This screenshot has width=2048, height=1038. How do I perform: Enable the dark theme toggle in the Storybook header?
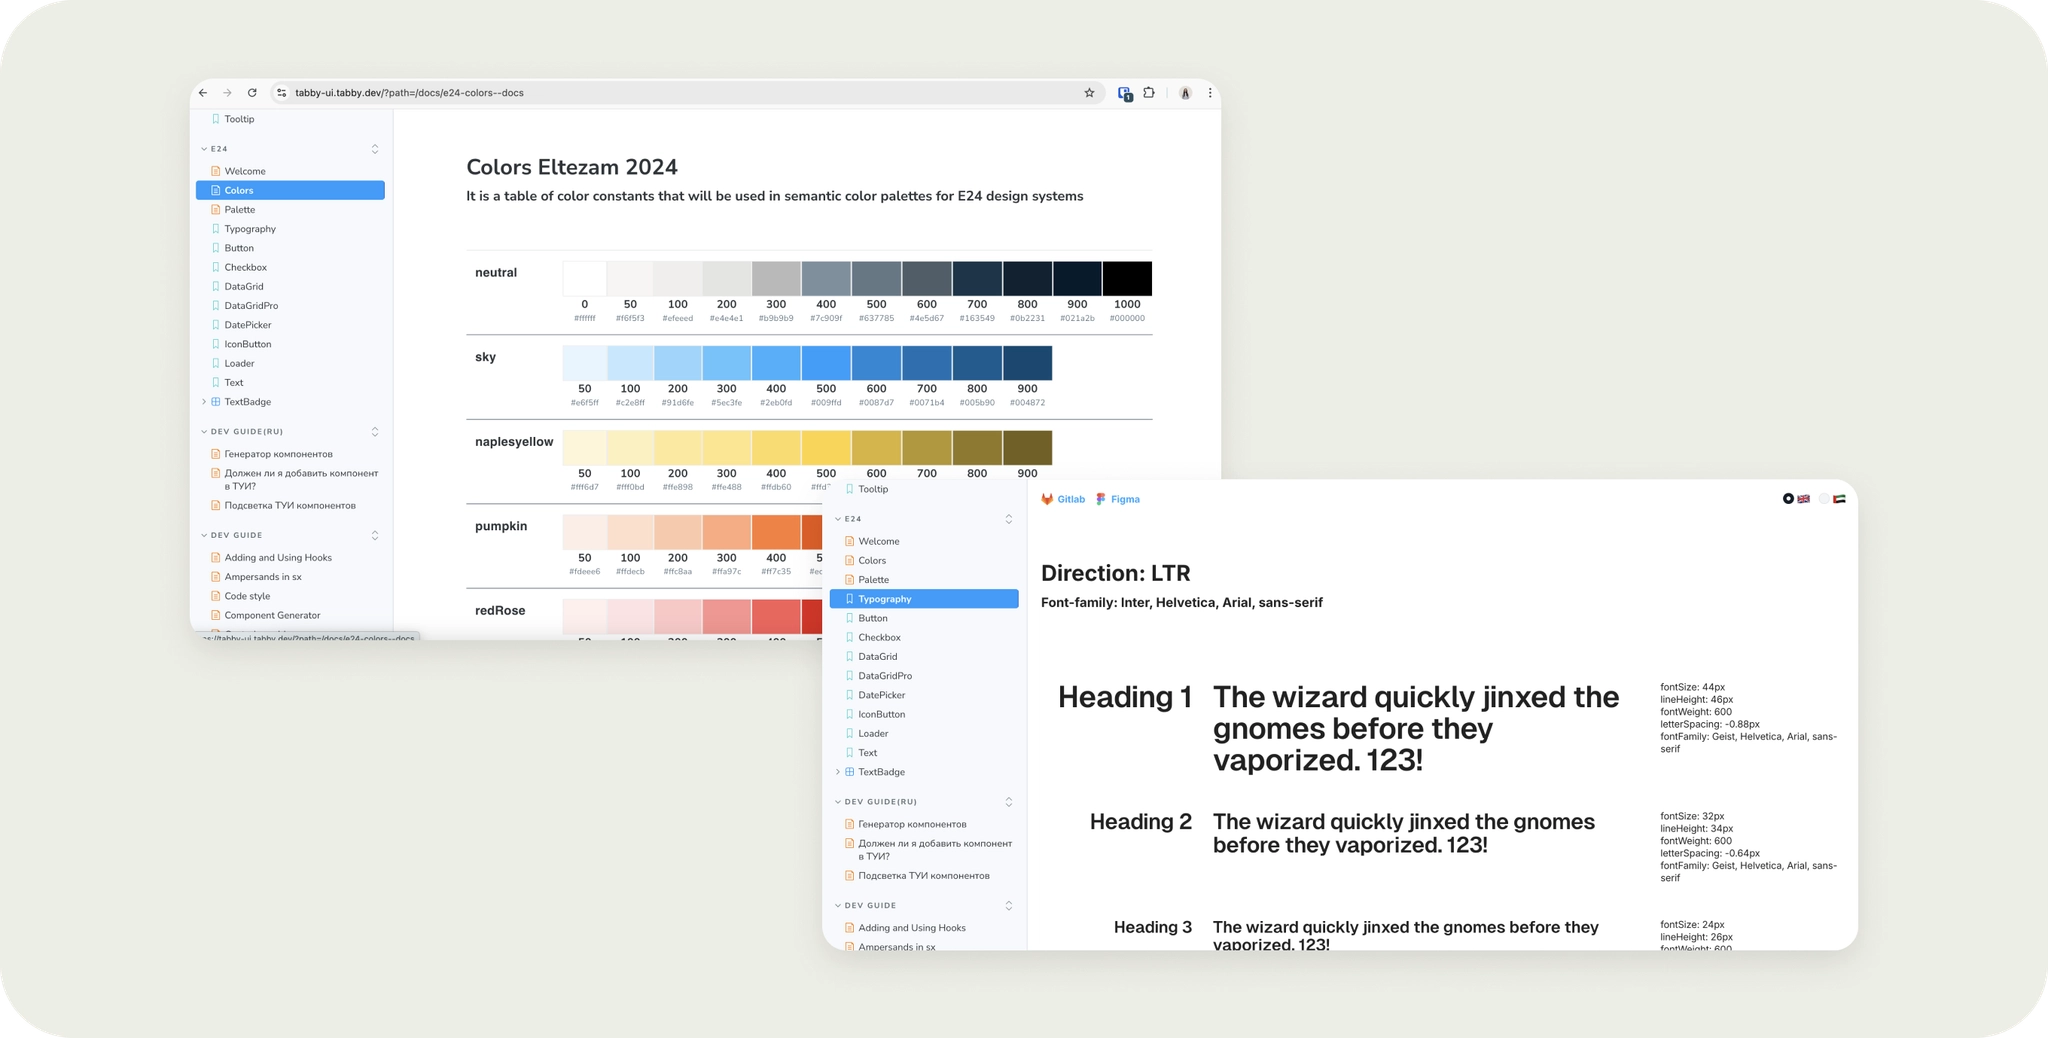pos(1788,499)
